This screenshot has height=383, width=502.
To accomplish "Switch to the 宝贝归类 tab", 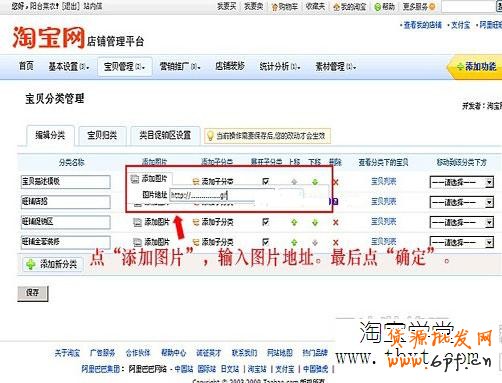I will tap(102, 135).
